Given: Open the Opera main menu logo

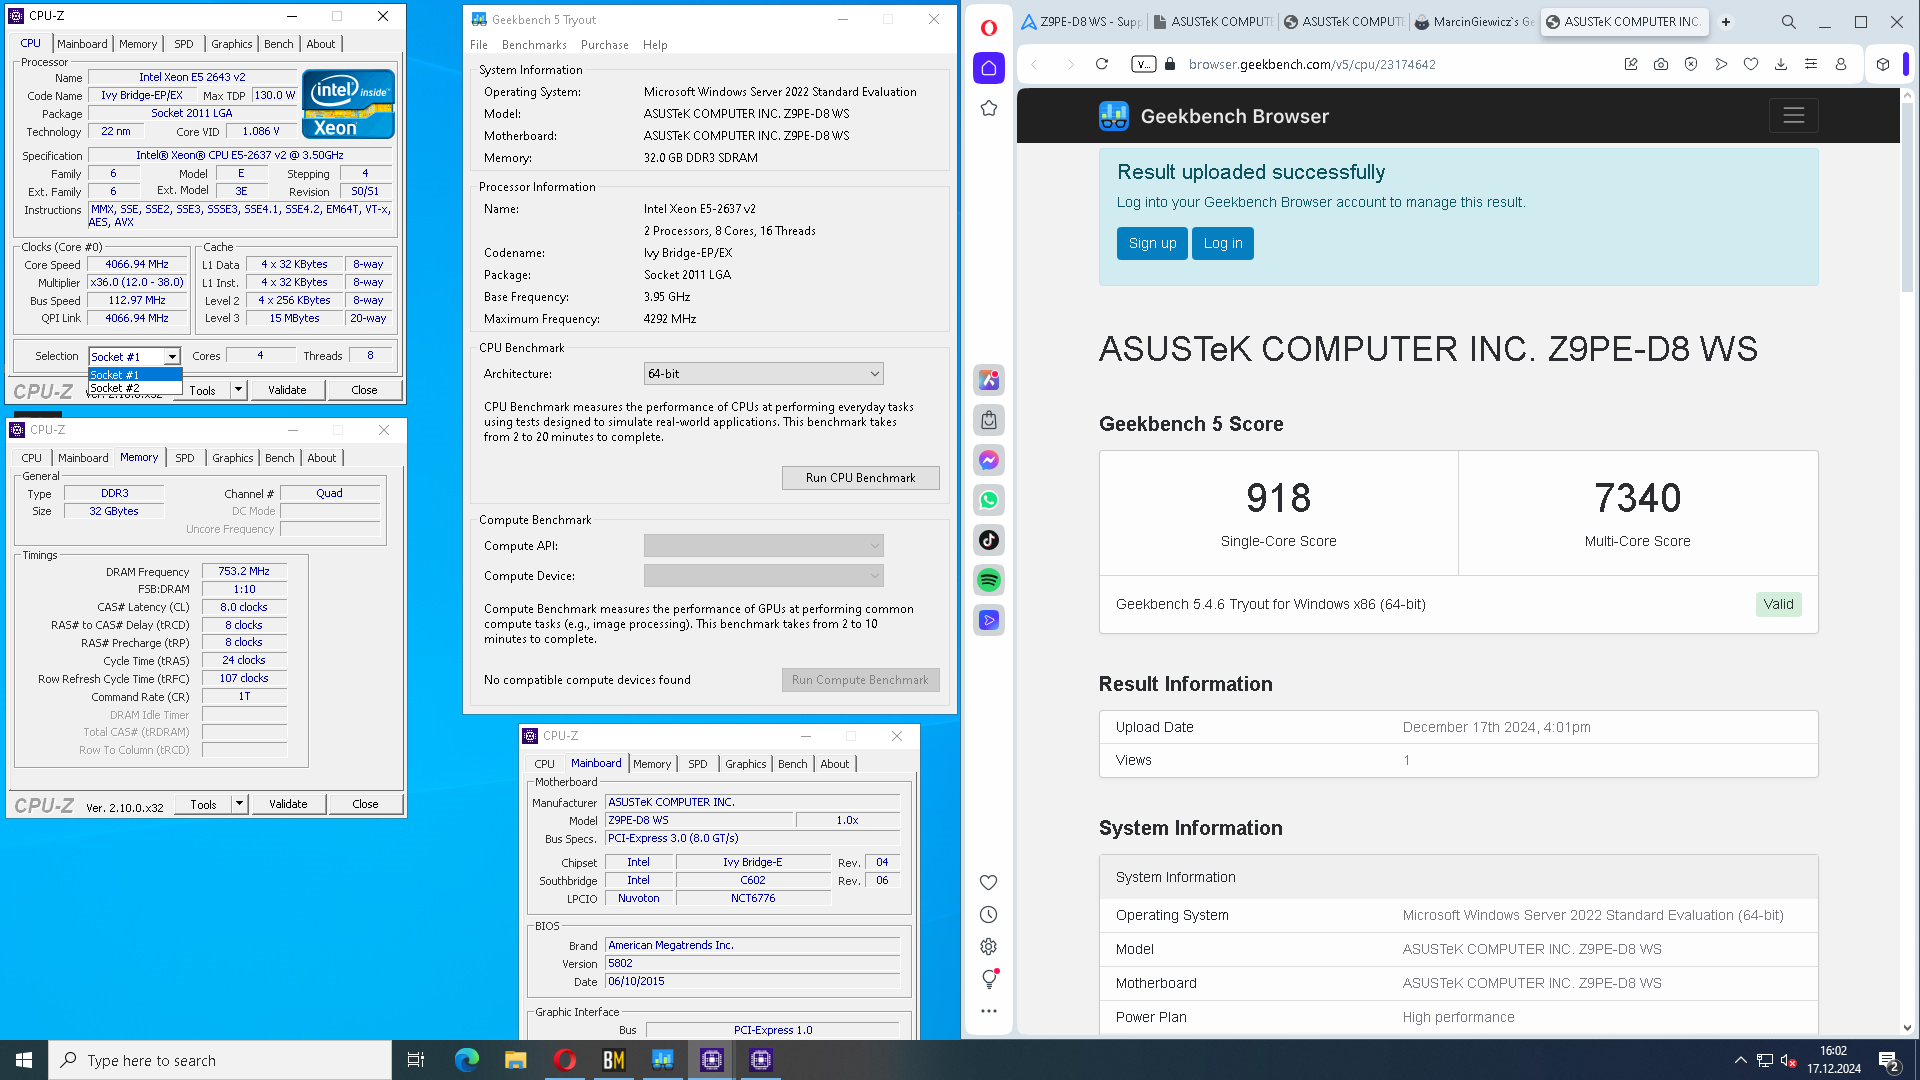Looking at the screenshot, I should (988, 28).
